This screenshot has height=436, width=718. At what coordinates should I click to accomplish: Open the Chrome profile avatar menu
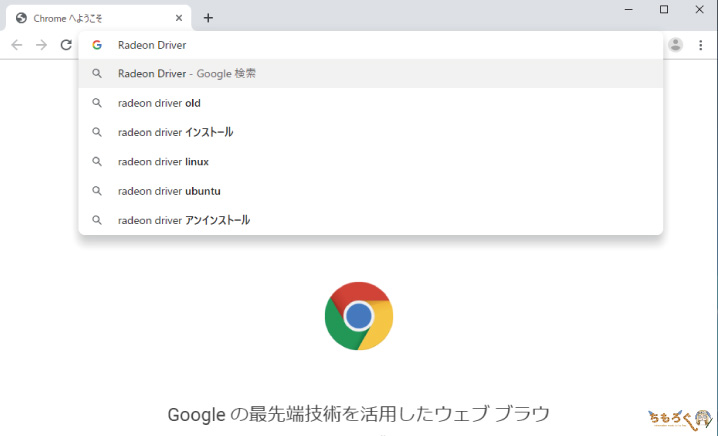675,45
